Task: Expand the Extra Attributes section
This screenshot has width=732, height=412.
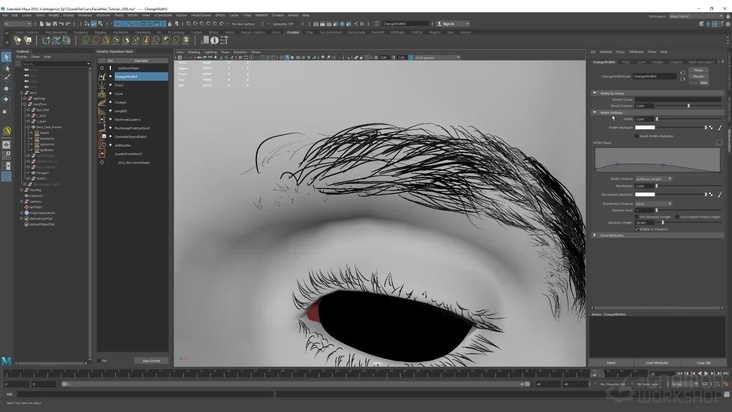Action: (597, 235)
